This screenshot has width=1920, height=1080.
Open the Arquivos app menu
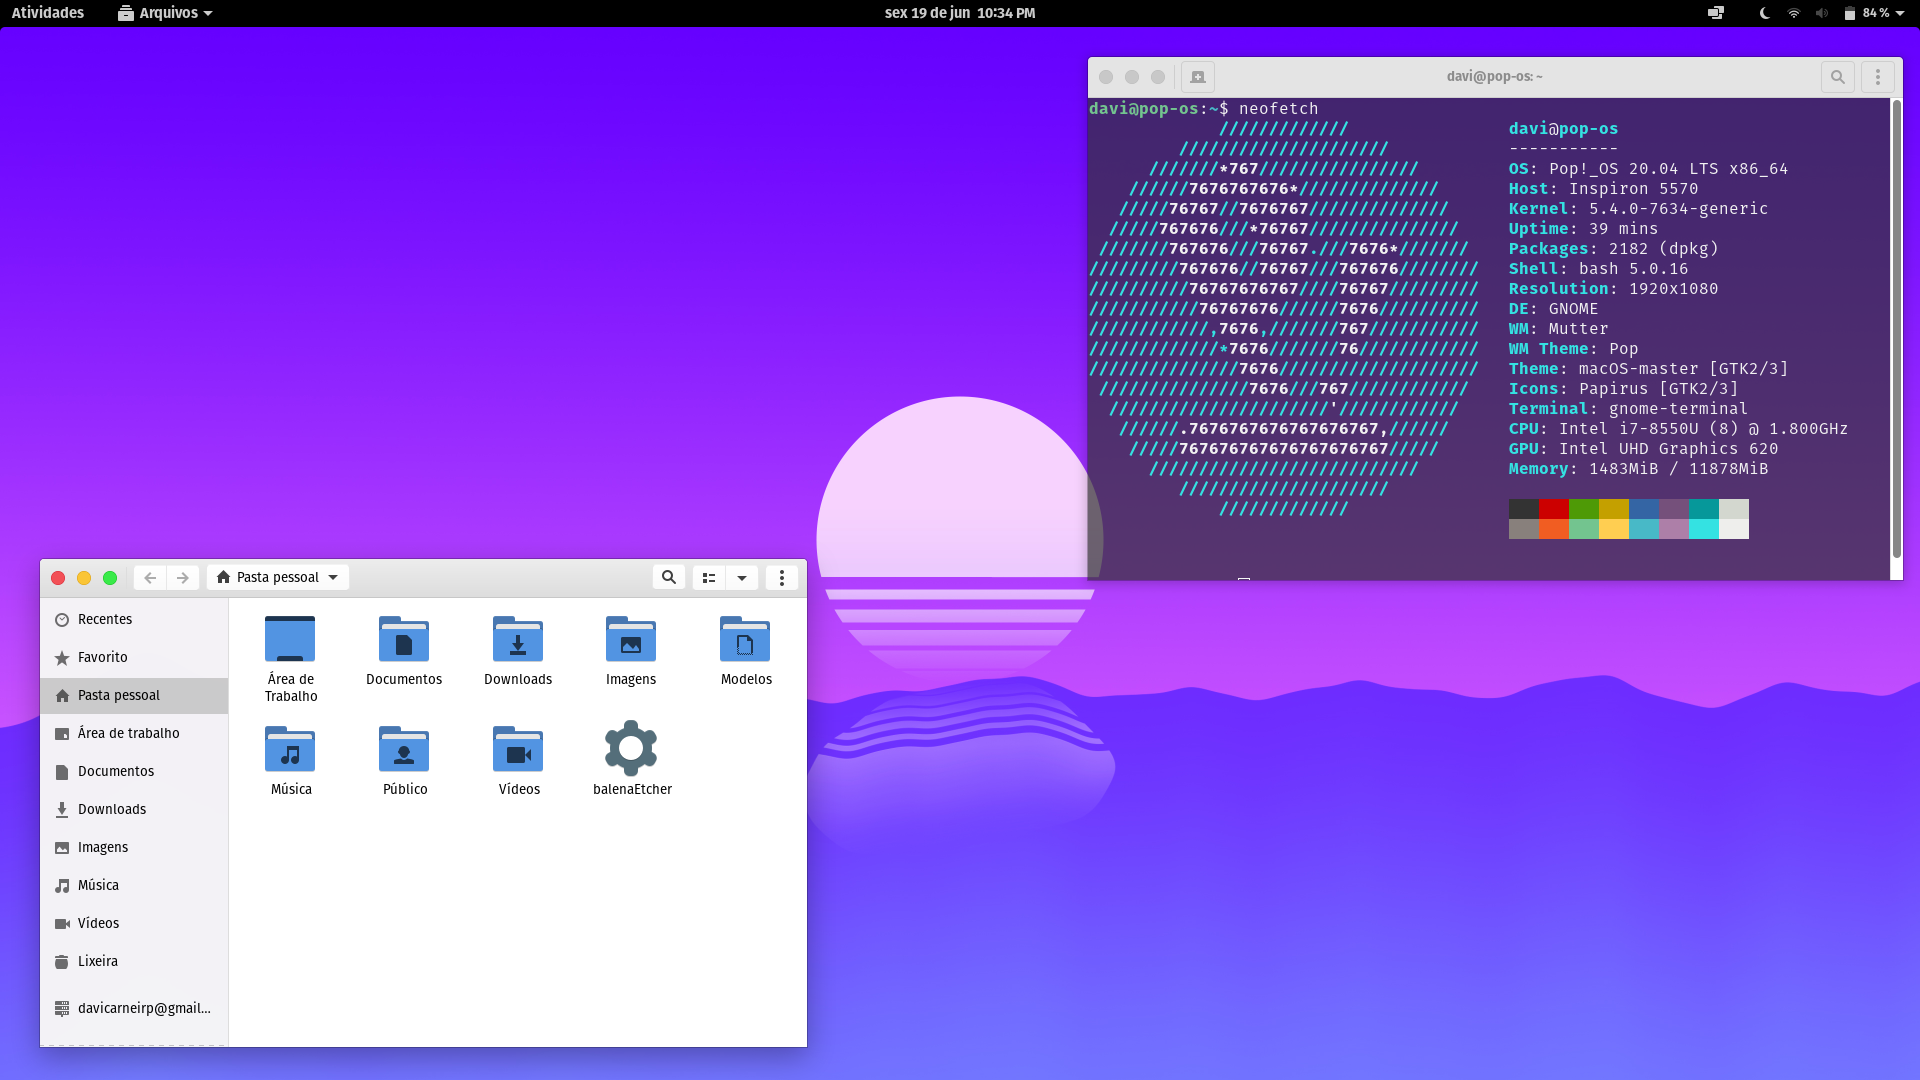[x=165, y=13]
